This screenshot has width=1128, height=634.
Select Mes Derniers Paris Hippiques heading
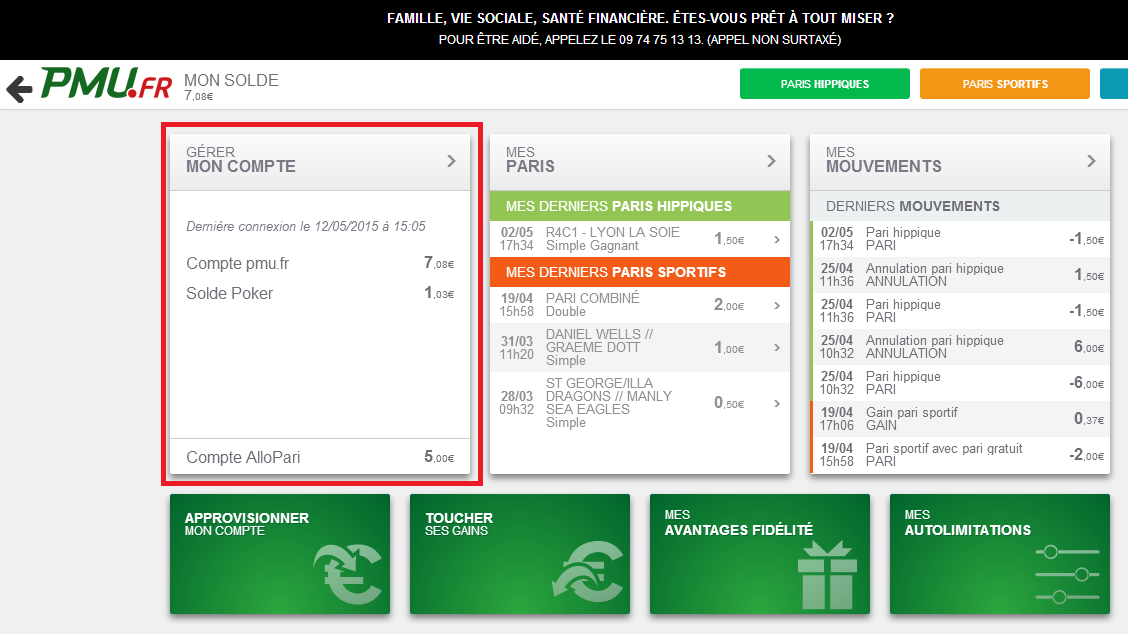[640, 206]
